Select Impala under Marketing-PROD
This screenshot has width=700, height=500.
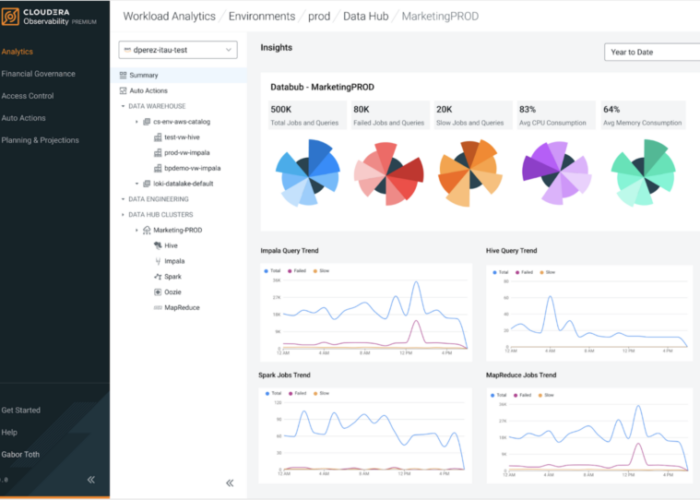(x=175, y=261)
